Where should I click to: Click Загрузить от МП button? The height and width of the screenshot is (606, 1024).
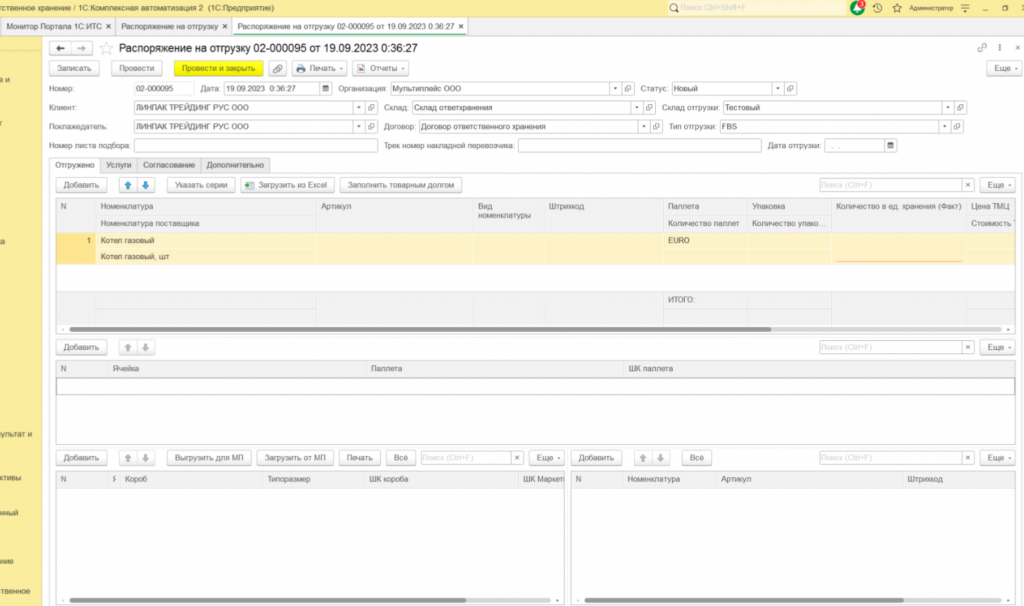coord(295,458)
